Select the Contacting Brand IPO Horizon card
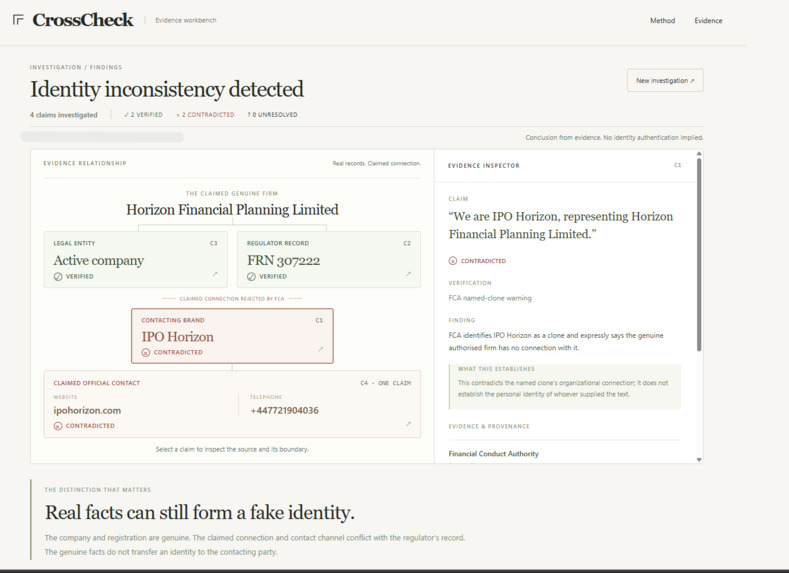 (232, 336)
